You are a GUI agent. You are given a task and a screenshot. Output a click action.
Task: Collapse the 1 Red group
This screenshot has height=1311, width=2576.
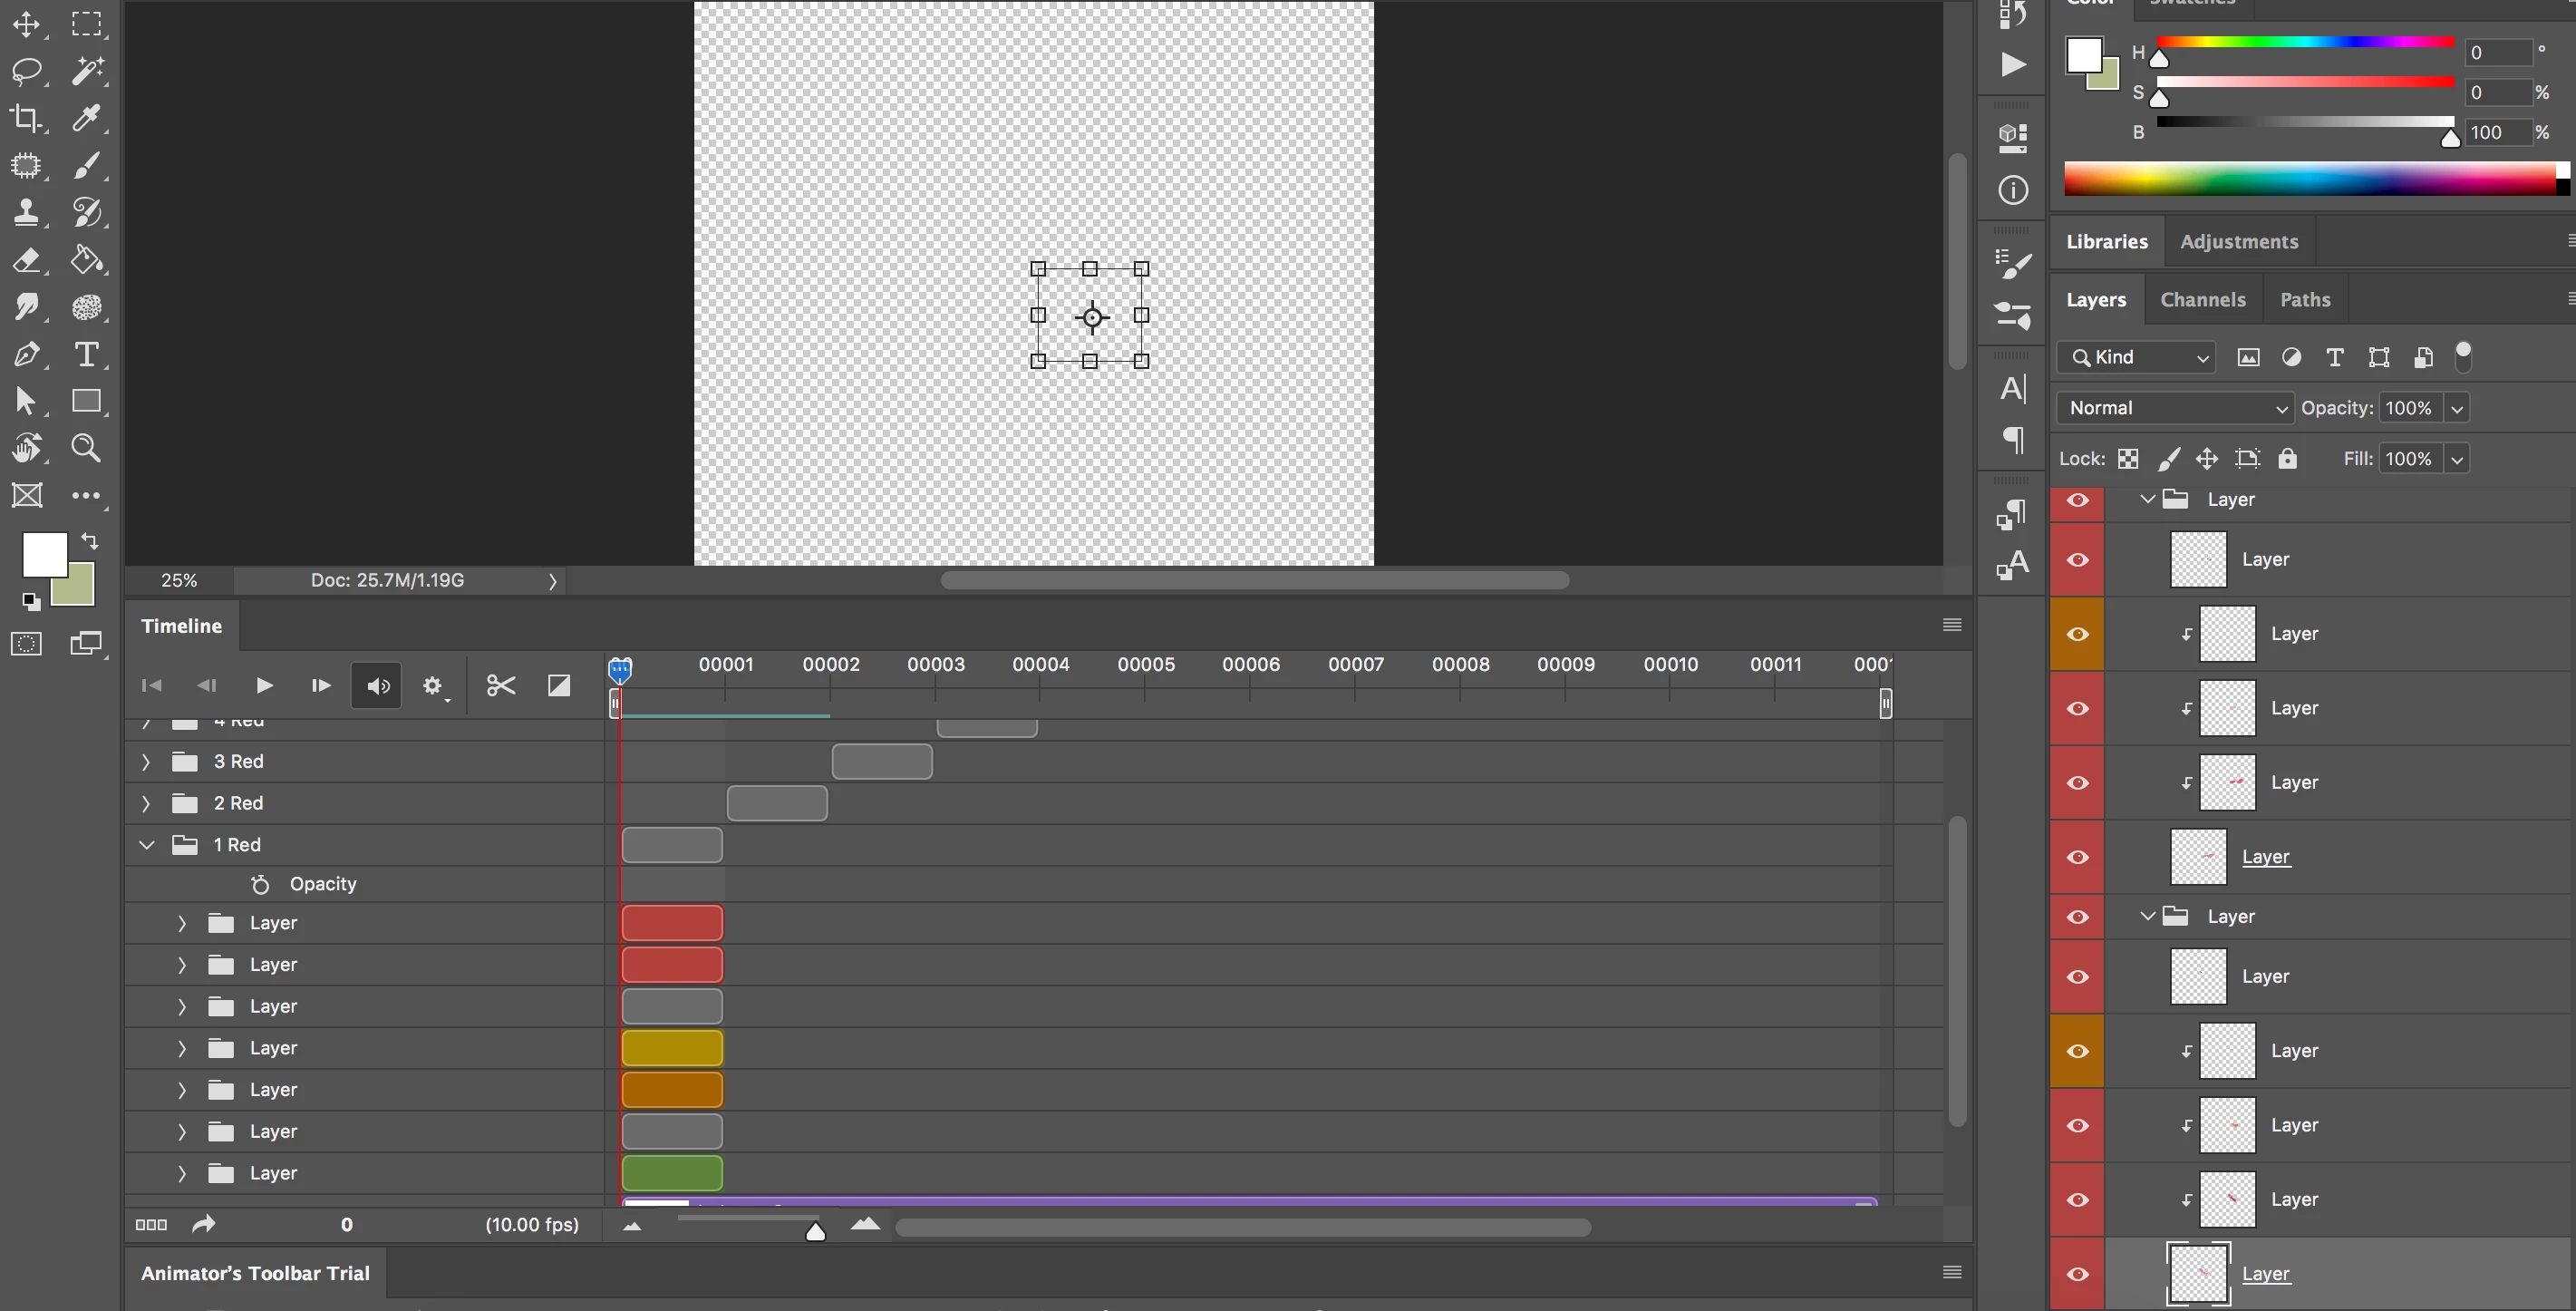[147, 845]
